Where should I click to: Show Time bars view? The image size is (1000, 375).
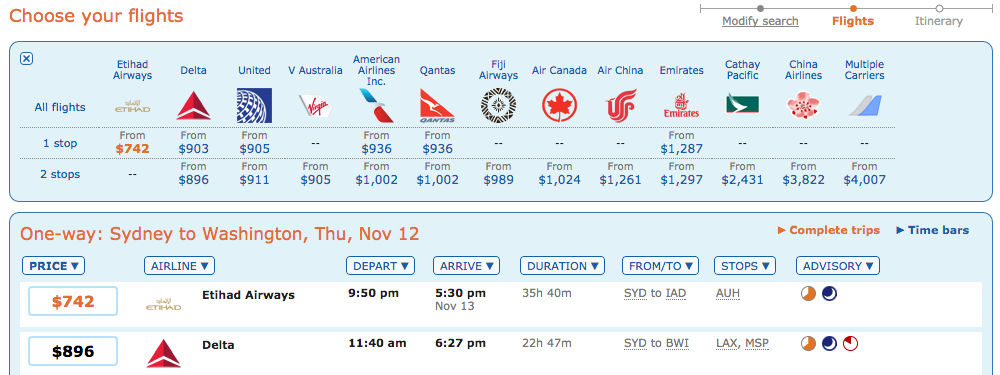point(932,230)
